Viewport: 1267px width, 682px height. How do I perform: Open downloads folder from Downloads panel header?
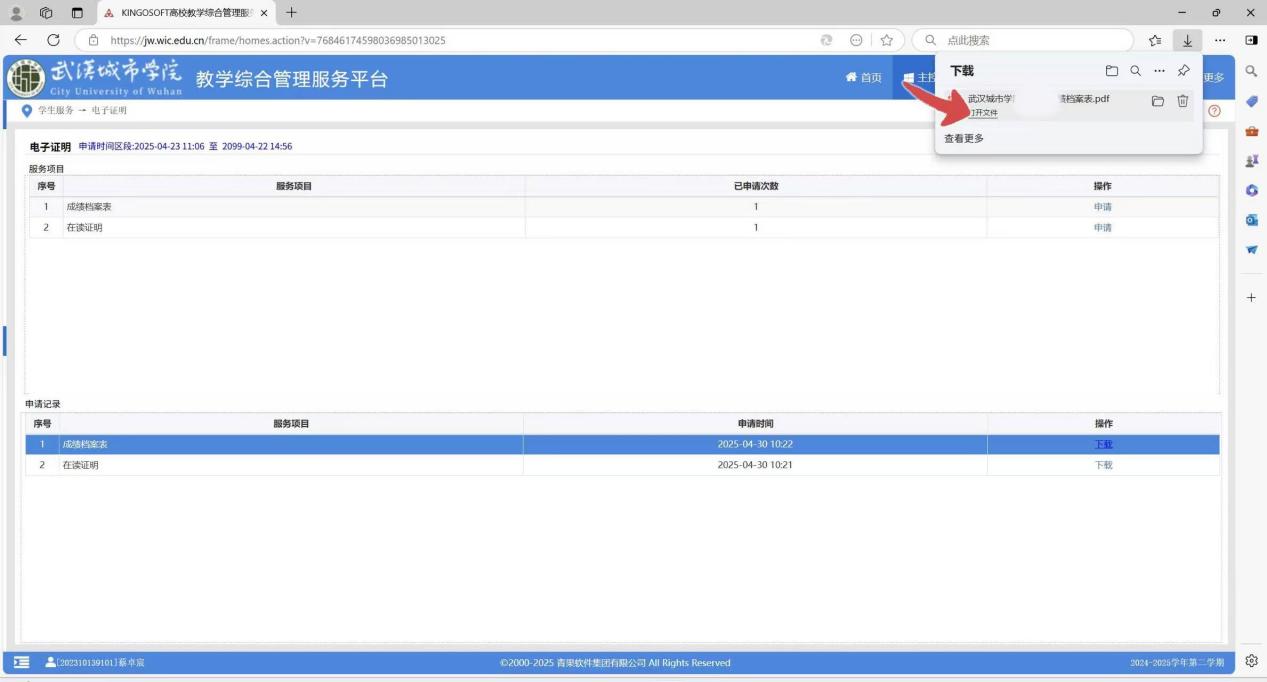click(x=1111, y=71)
